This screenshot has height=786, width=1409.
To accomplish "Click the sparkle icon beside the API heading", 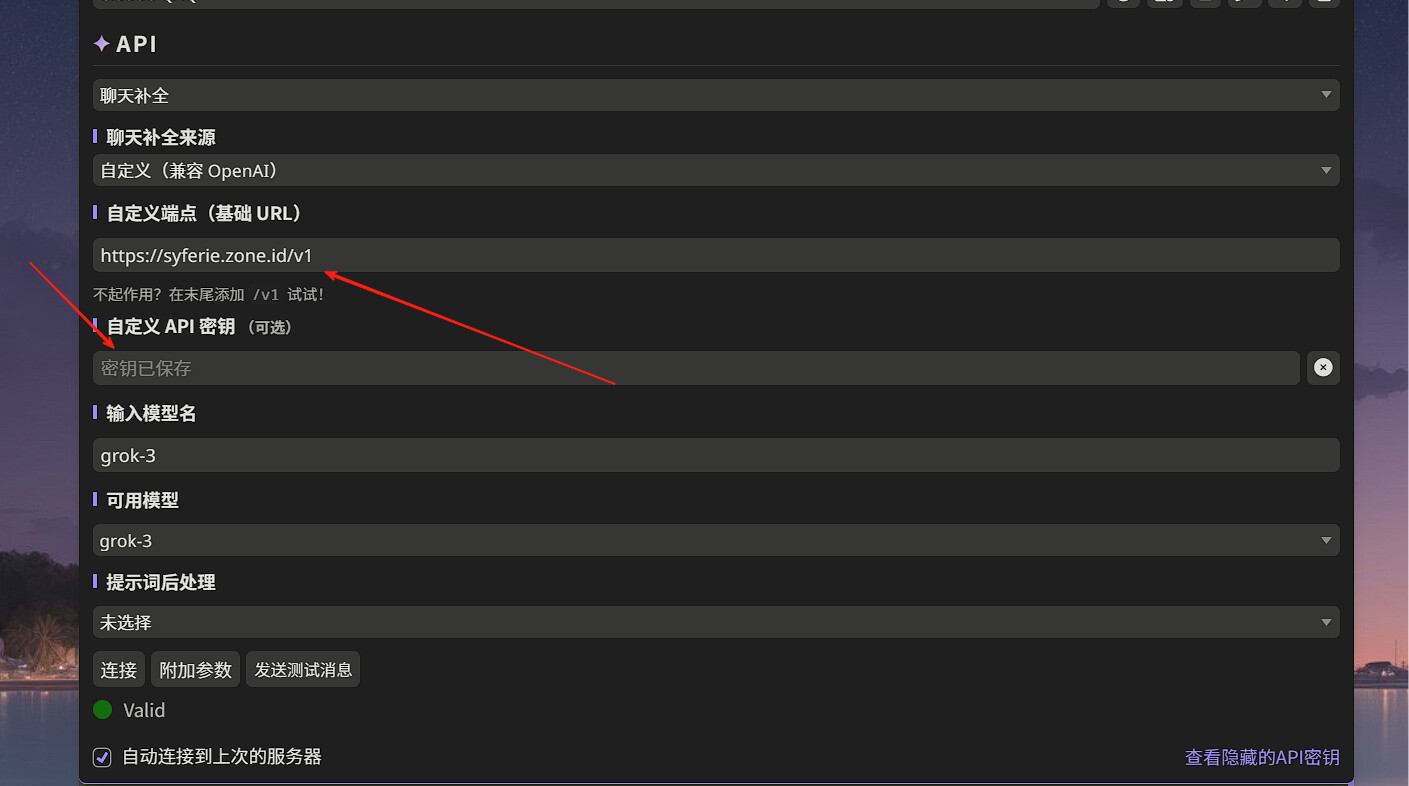I will coord(101,44).
